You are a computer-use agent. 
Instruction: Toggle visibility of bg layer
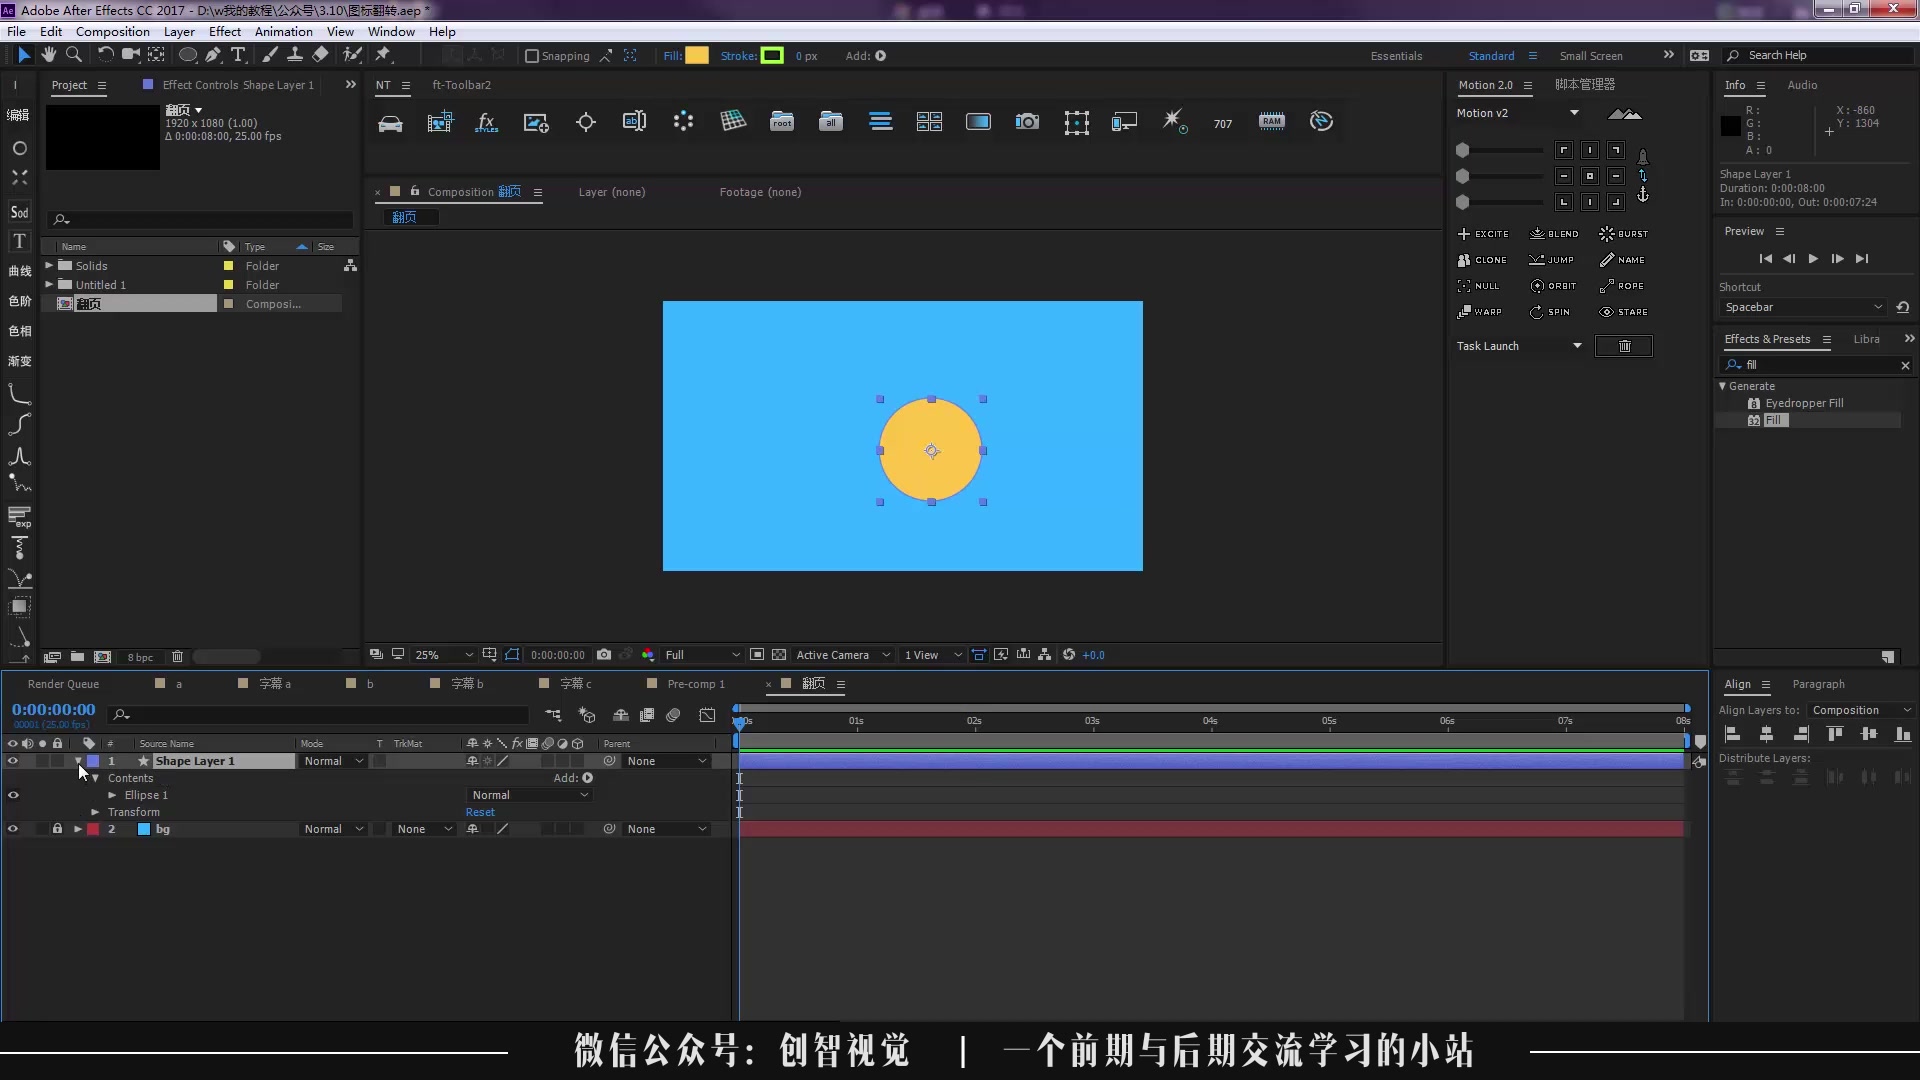(13, 829)
